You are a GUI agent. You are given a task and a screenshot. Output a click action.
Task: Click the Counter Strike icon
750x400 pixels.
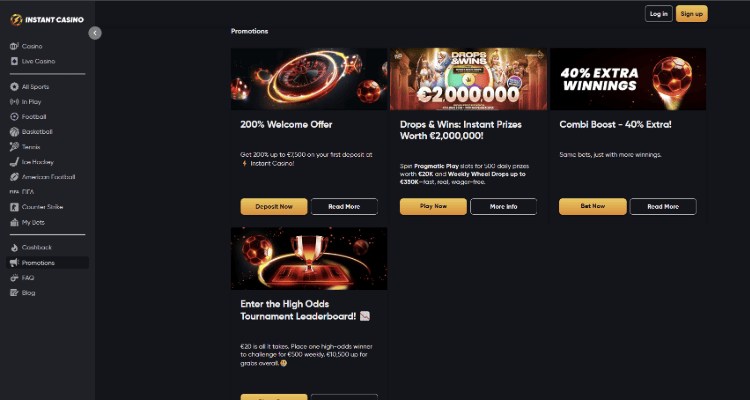click(x=14, y=207)
